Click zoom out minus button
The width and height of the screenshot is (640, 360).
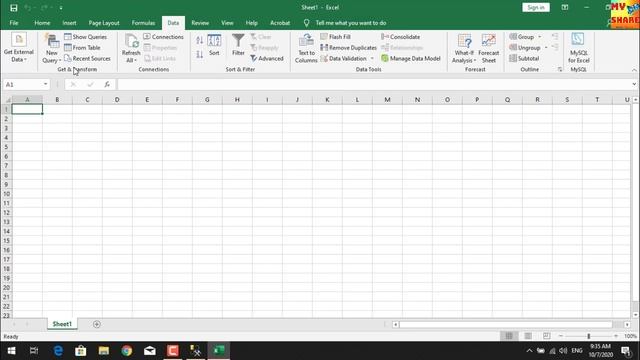pos(561,336)
